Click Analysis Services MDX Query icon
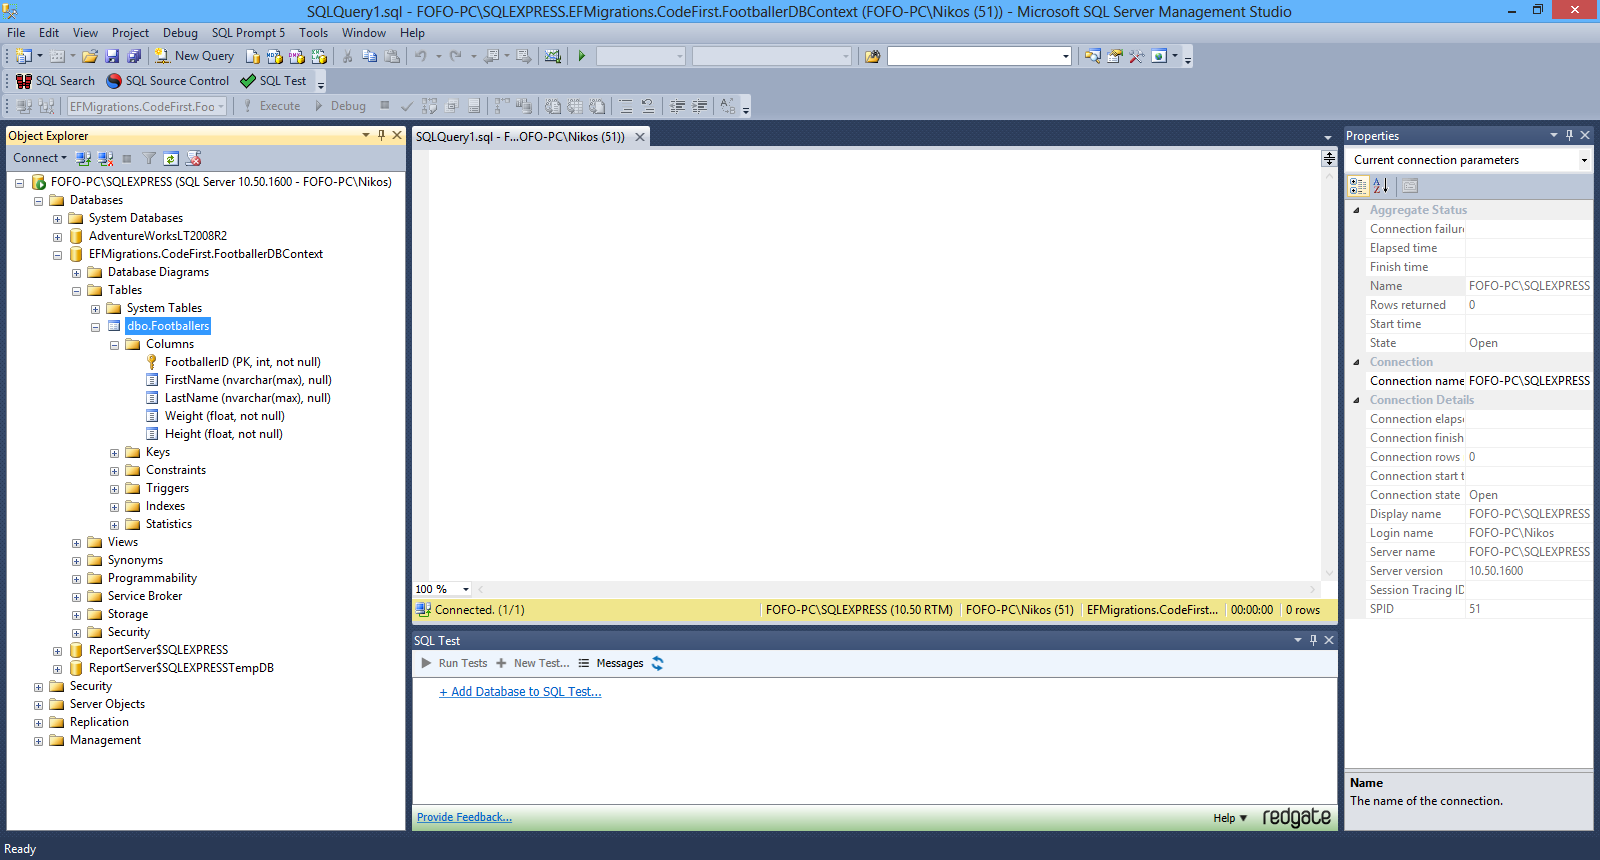Screen dimensions: 1600x860 coord(275,56)
